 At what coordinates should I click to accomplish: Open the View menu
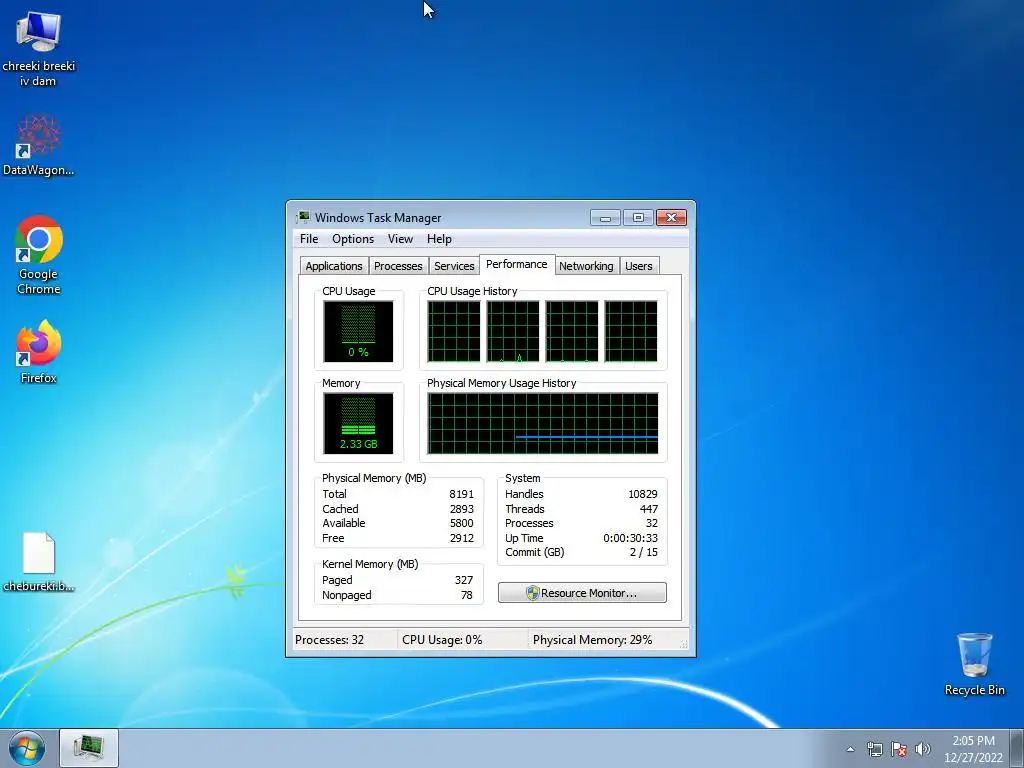click(400, 239)
